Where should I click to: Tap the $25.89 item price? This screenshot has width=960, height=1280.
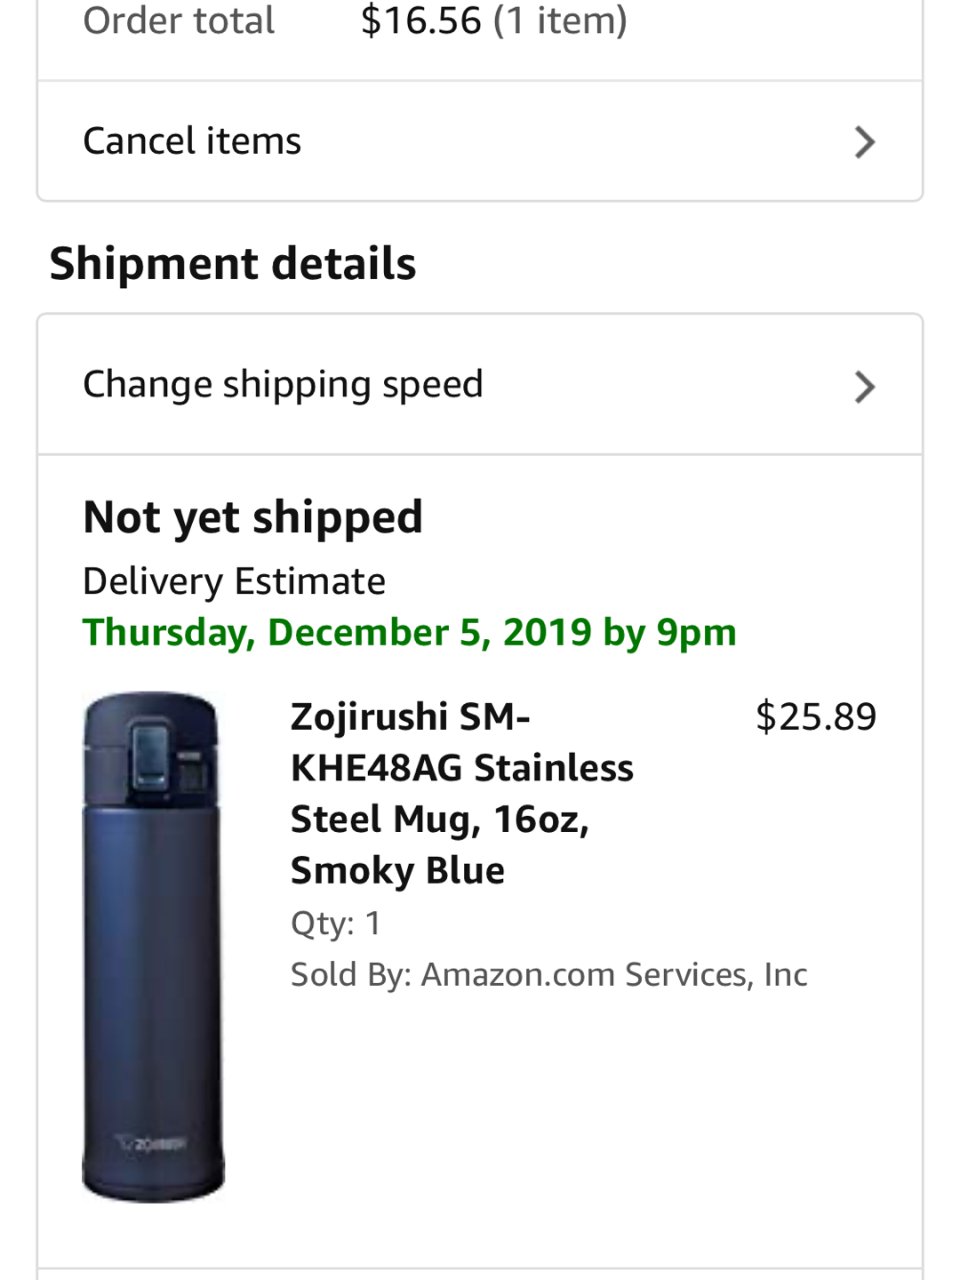816,716
